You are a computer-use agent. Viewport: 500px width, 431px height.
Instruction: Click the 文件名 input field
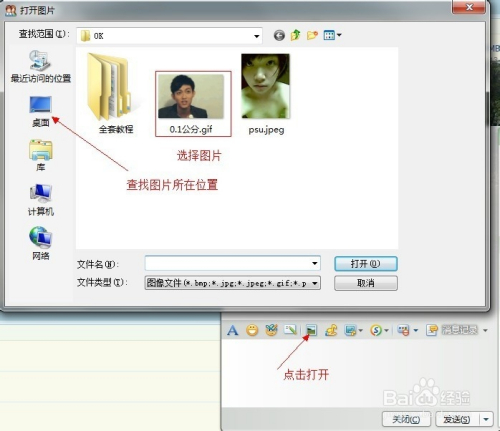coord(228,264)
